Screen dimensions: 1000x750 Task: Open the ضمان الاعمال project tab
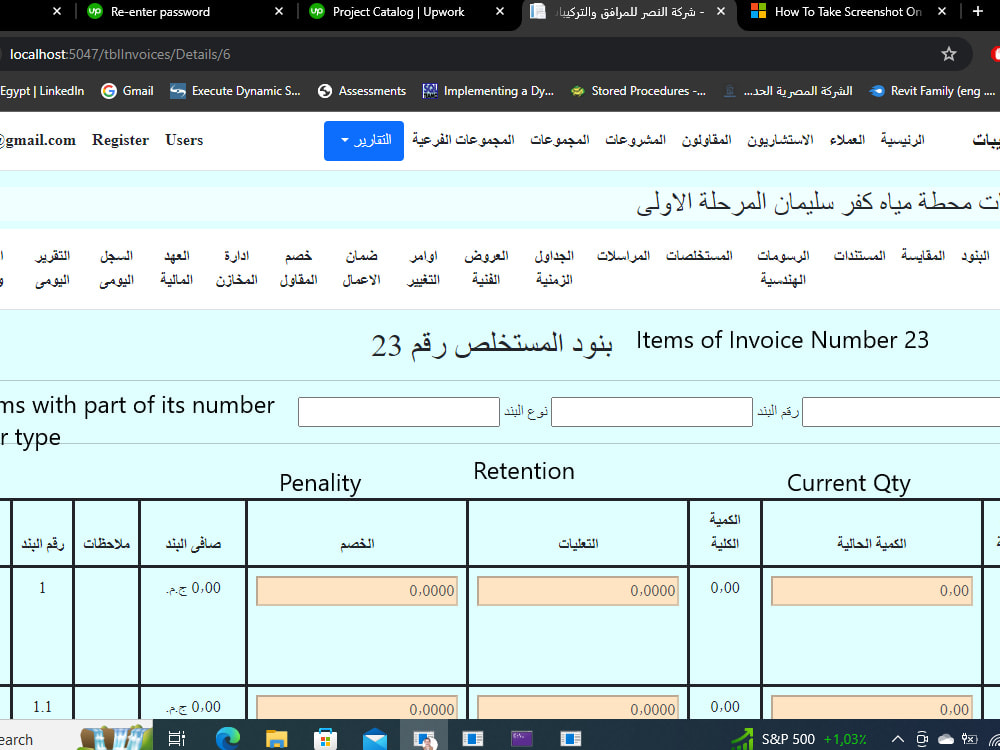(x=361, y=267)
